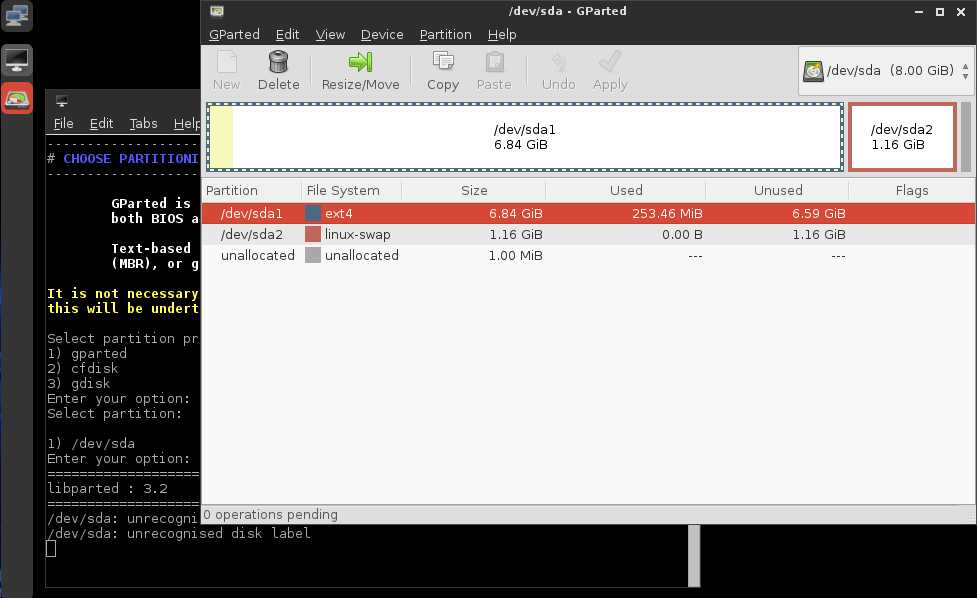Click the Undo operation toolbar icon

click(558, 70)
